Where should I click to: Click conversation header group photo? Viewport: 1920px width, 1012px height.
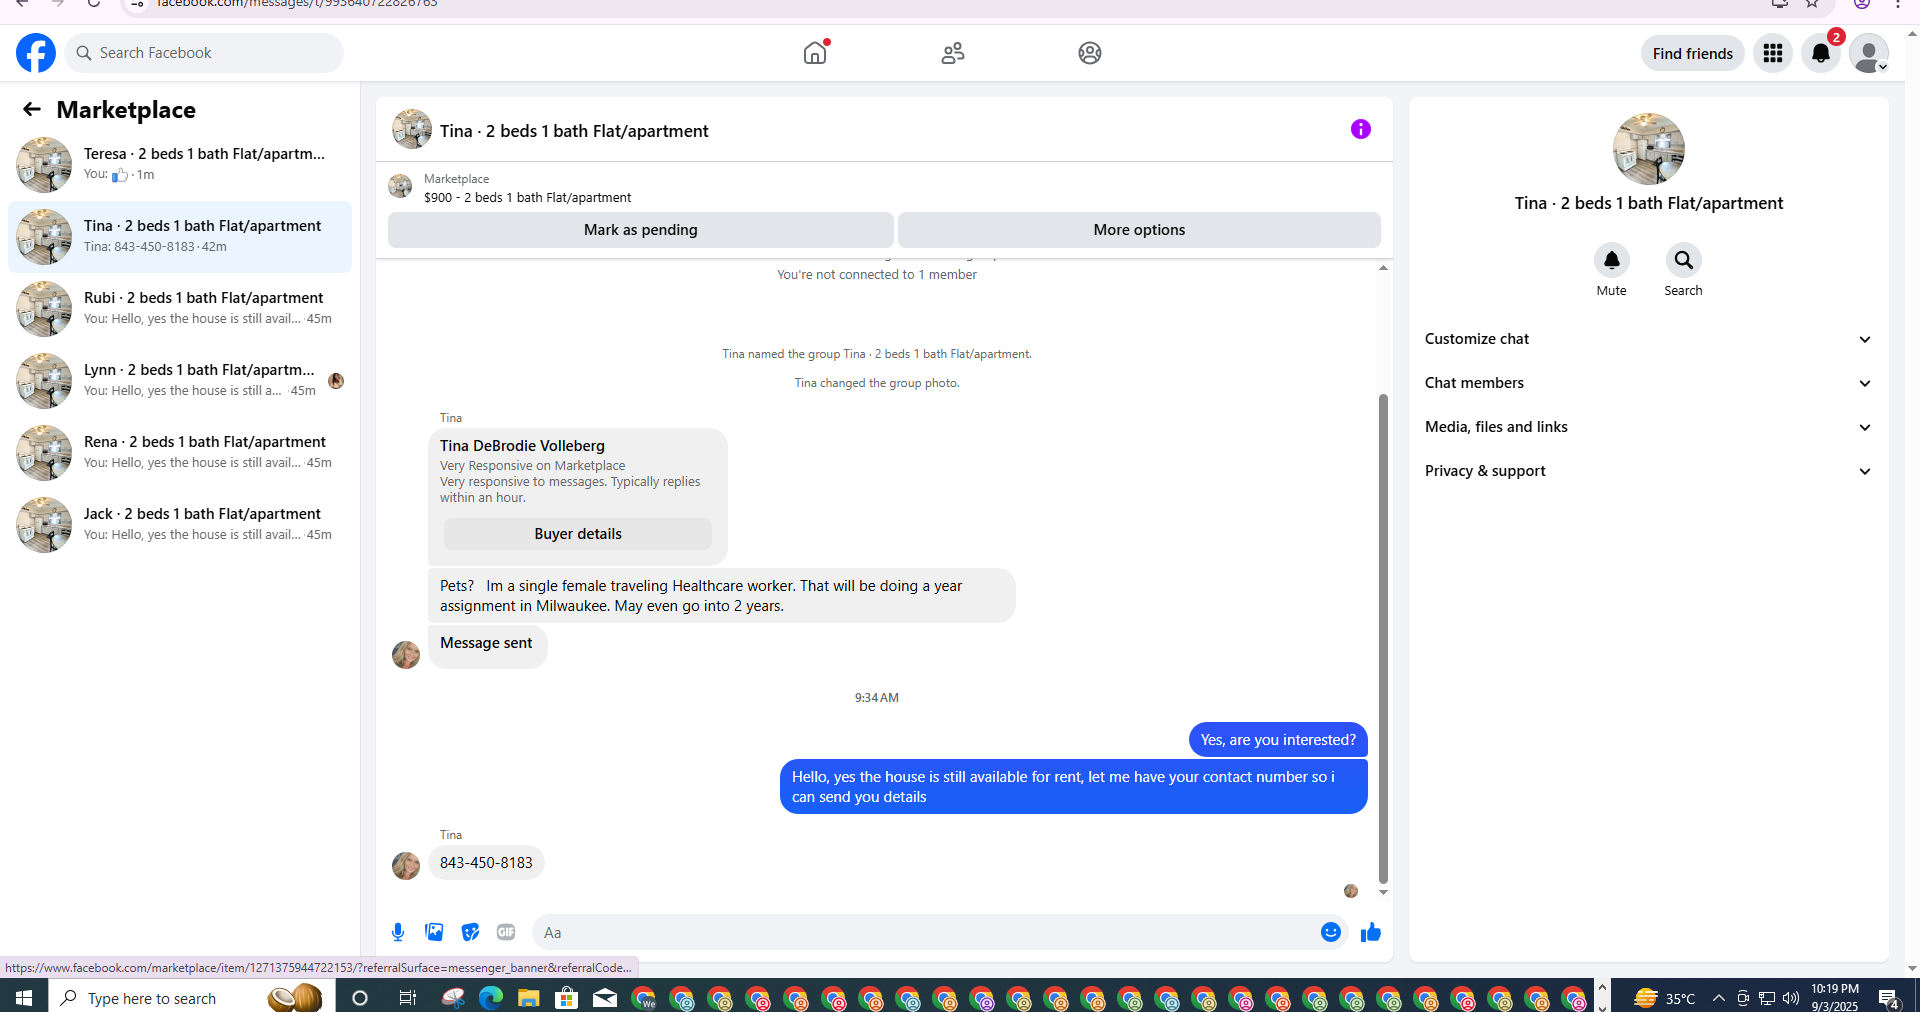pos(412,129)
